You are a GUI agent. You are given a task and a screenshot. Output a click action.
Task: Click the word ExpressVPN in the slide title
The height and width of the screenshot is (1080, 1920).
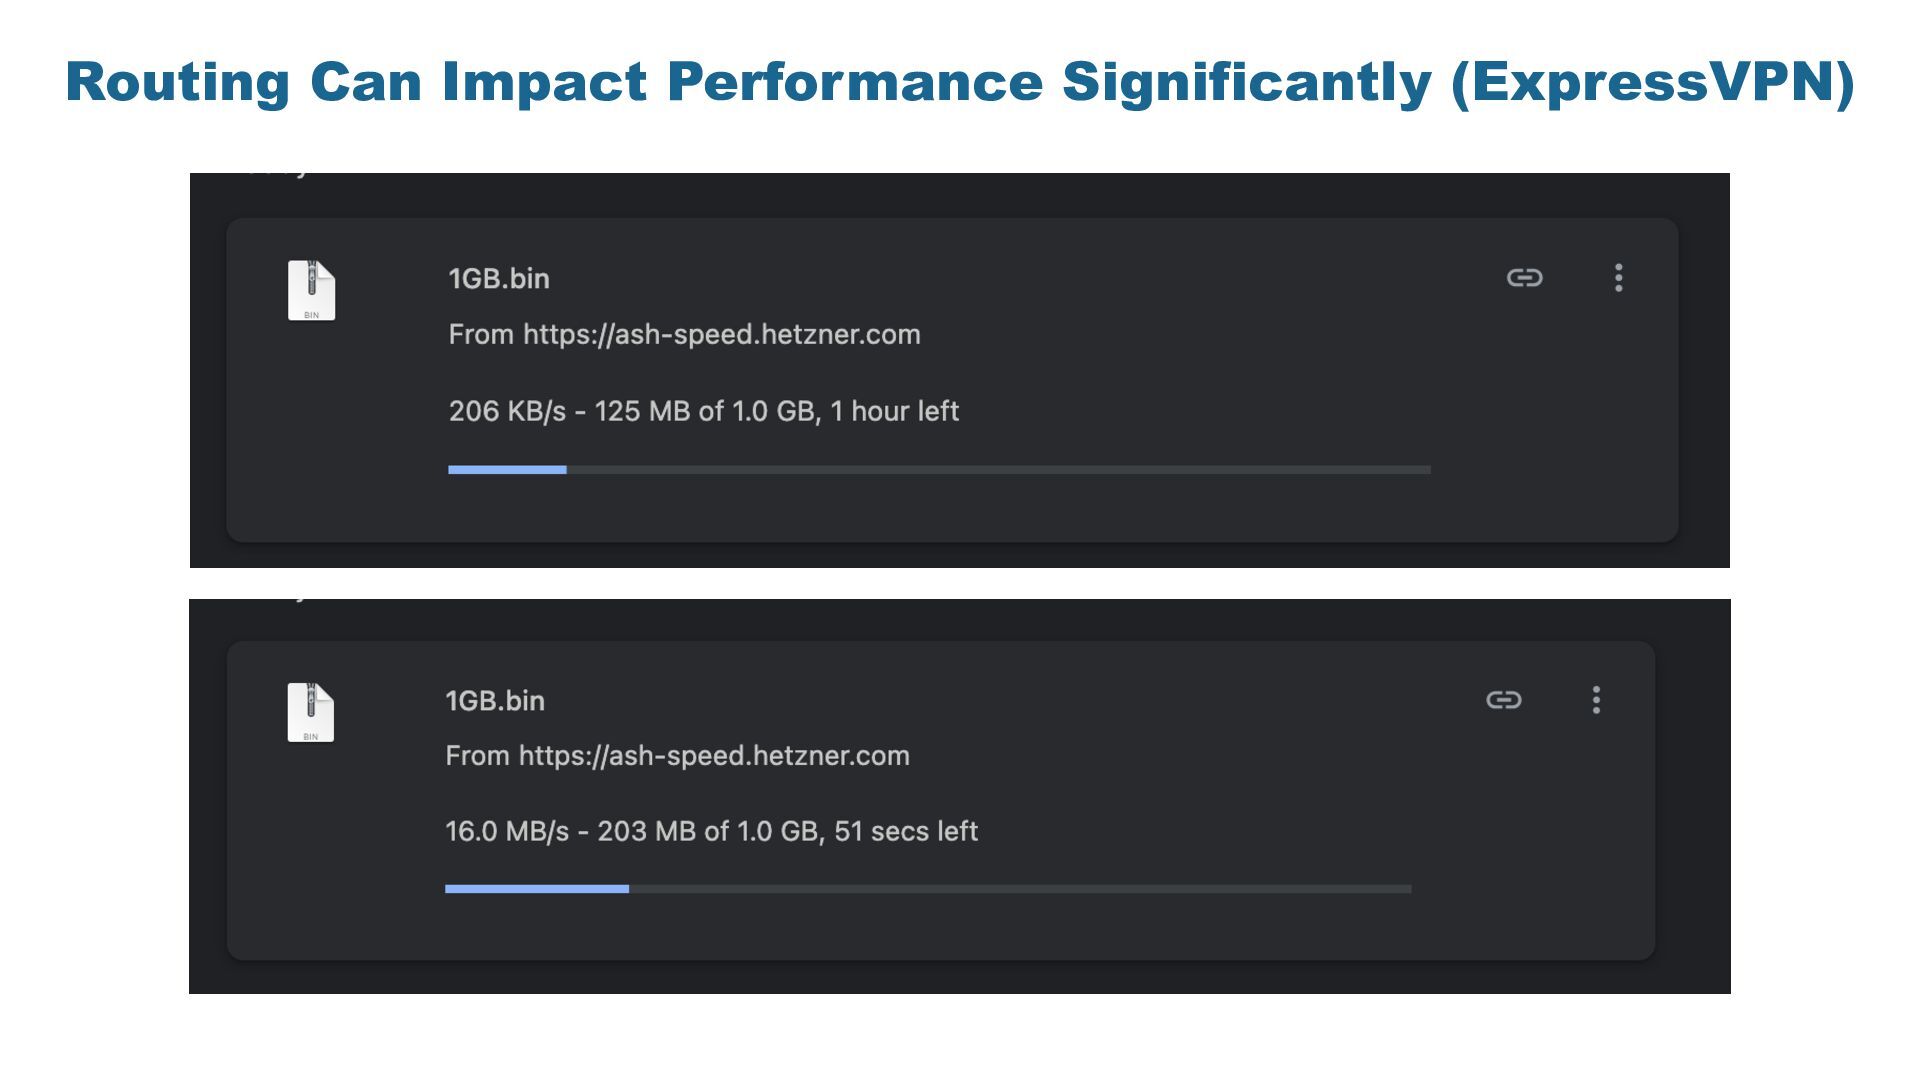pos(1652,81)
